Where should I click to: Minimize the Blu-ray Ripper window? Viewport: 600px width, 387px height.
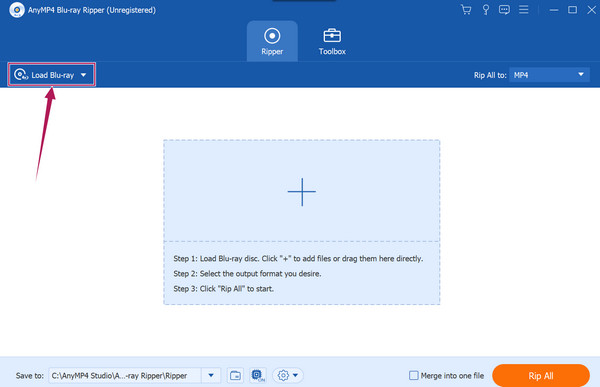554,10
